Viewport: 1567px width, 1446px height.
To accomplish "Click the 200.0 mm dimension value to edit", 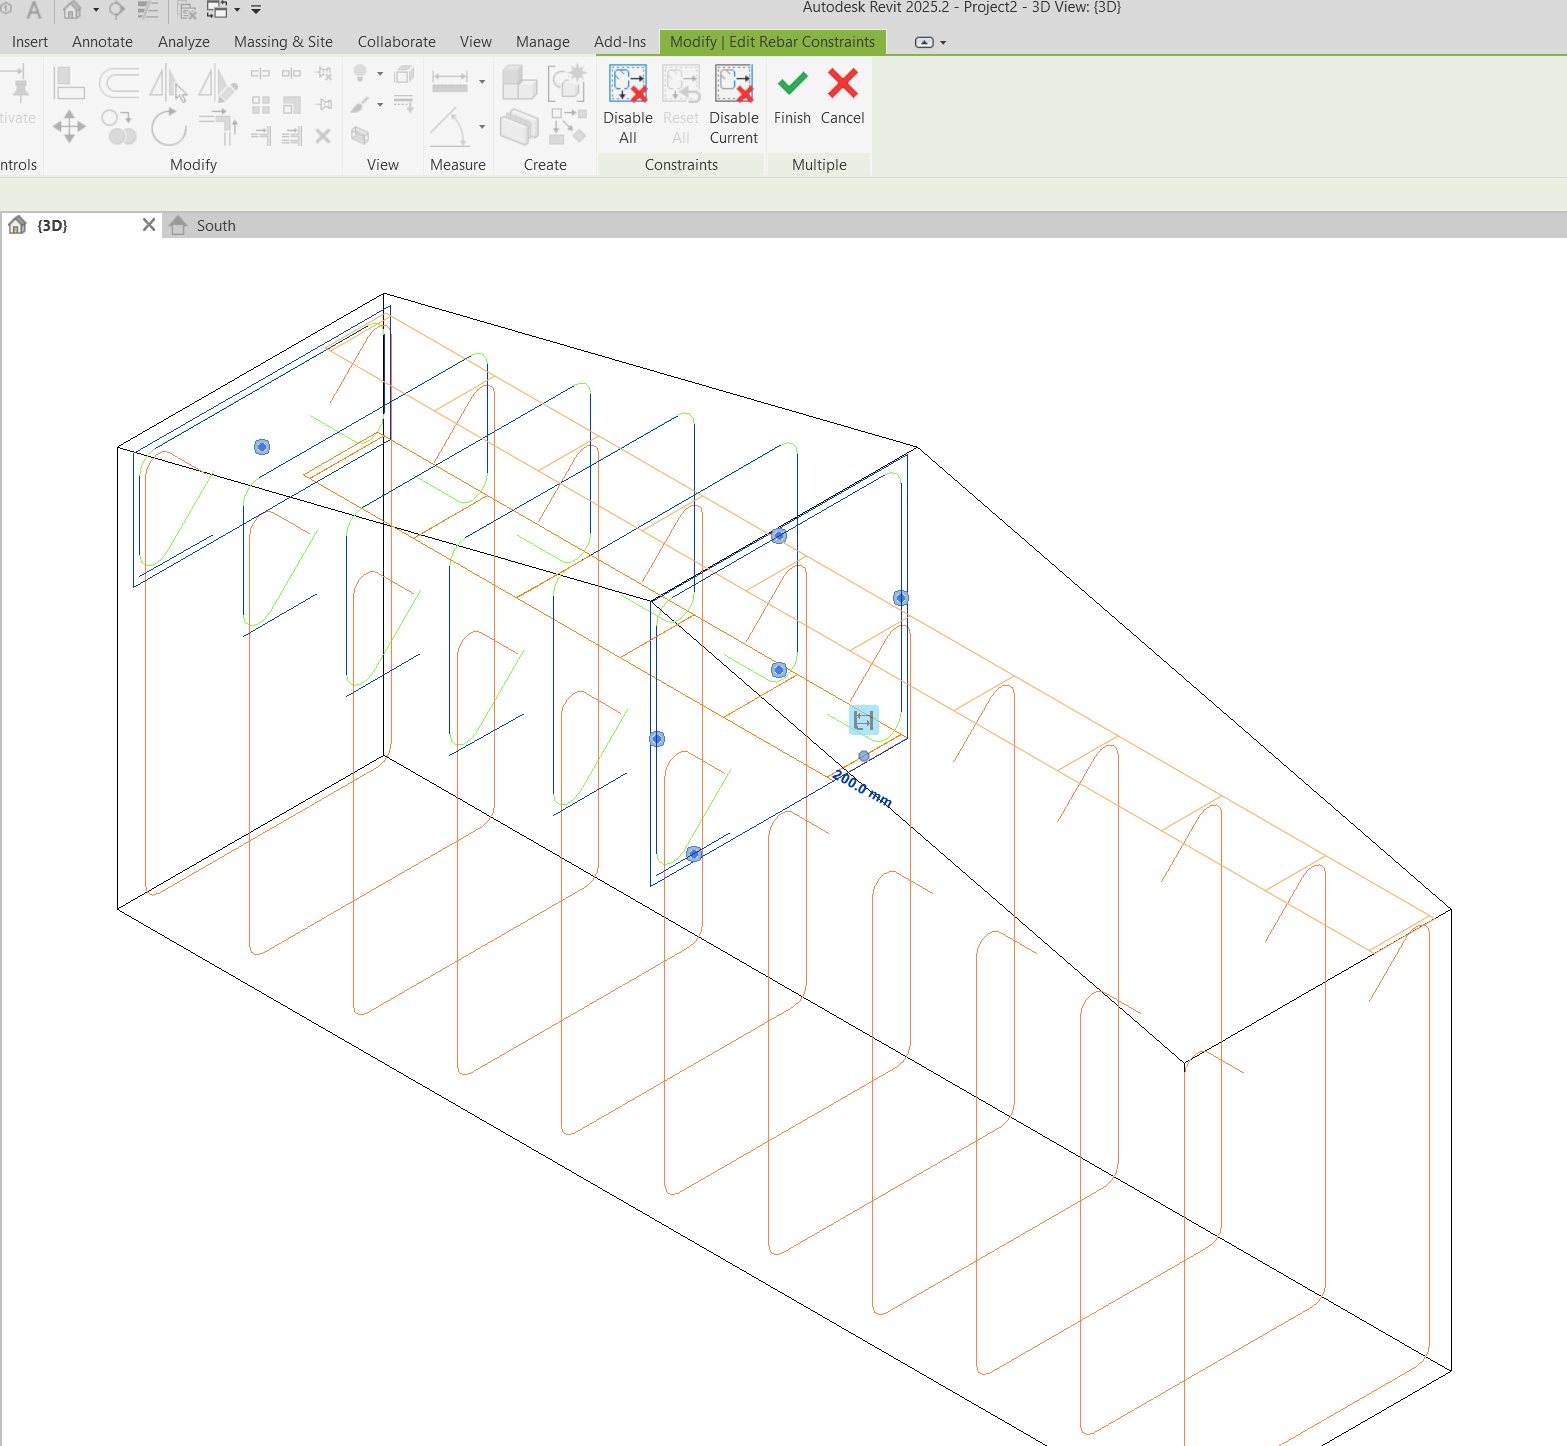I will tap(861, 789).
